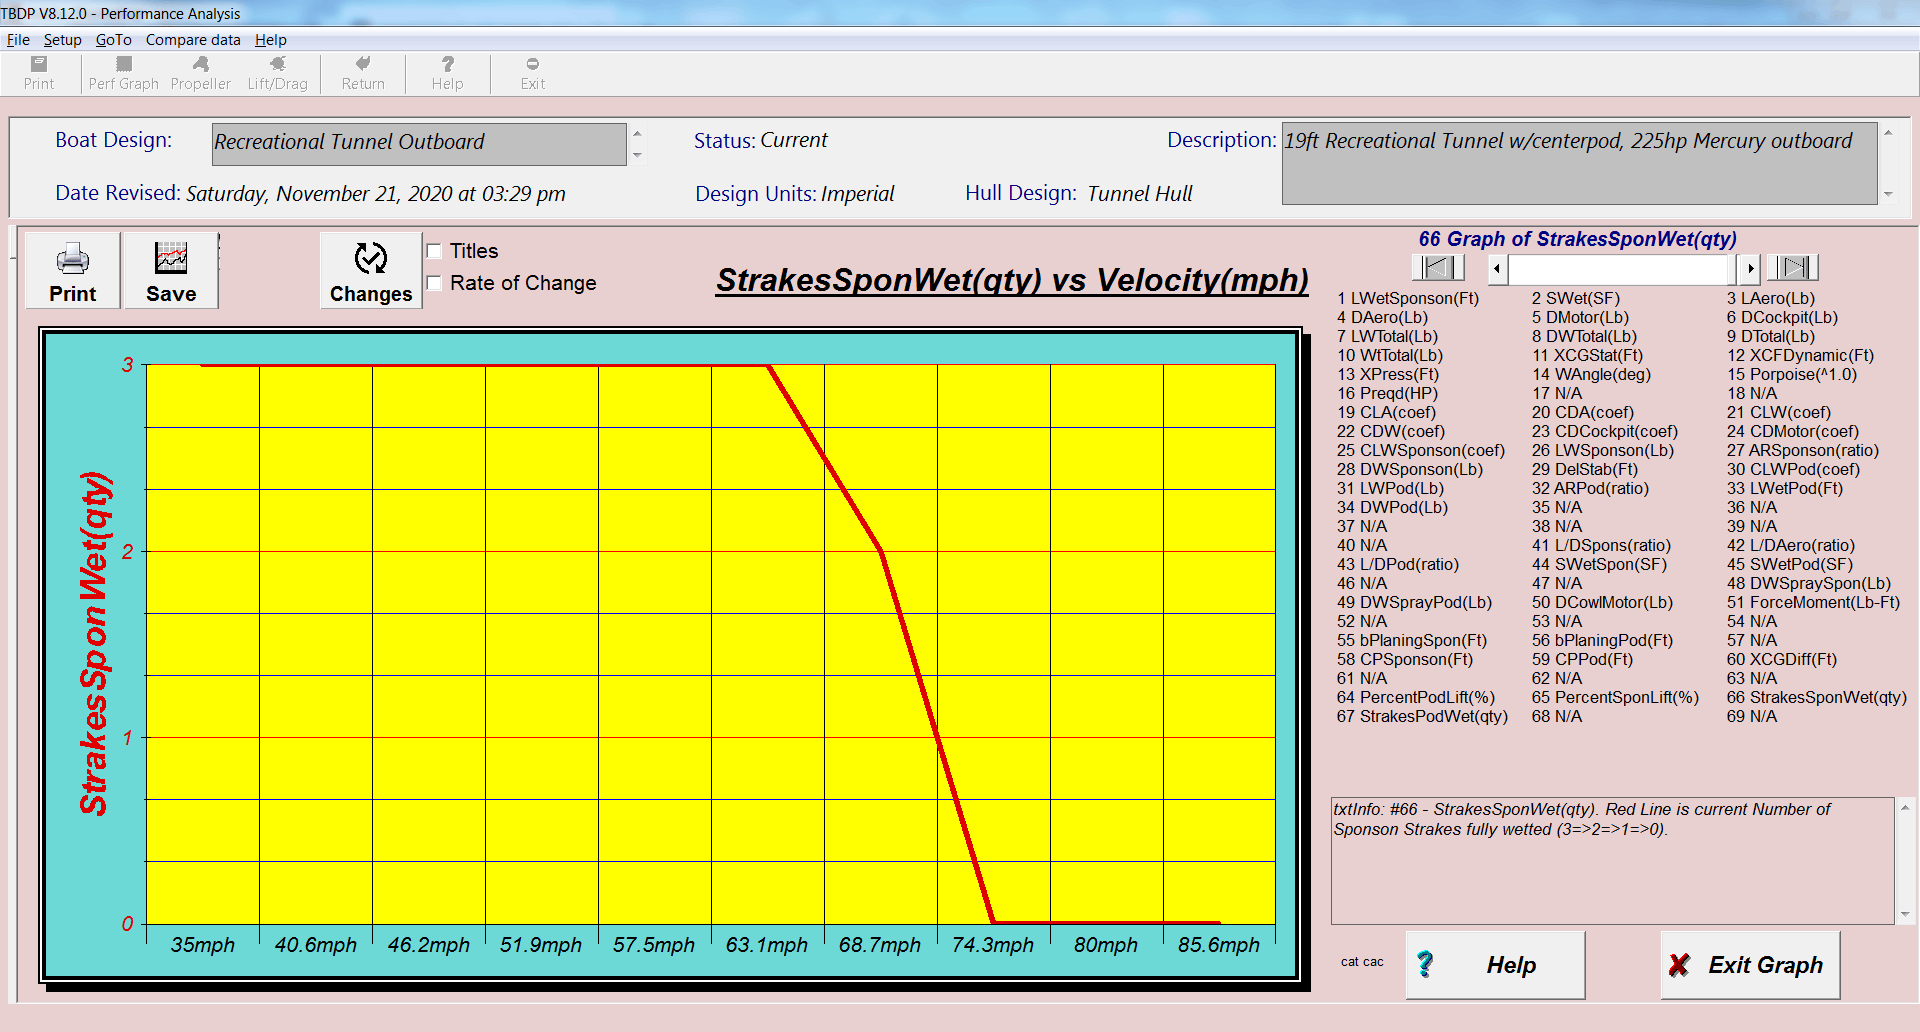Open the Perf Graph toolbar icon
The width and height of the screenshot is (1920, 1032).
123,74
